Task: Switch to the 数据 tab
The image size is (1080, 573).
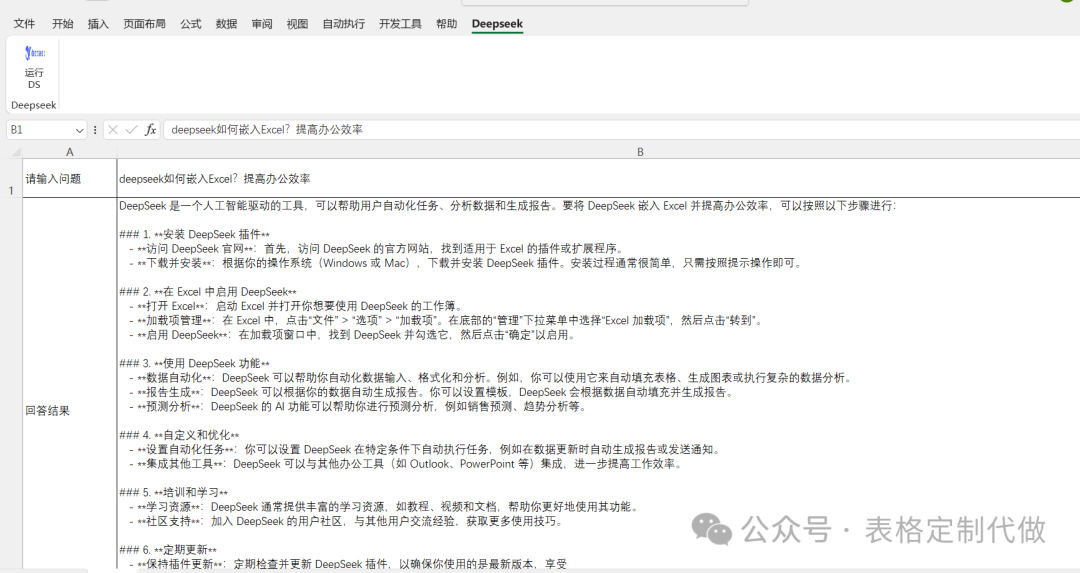Action: [x=227, y=23]
